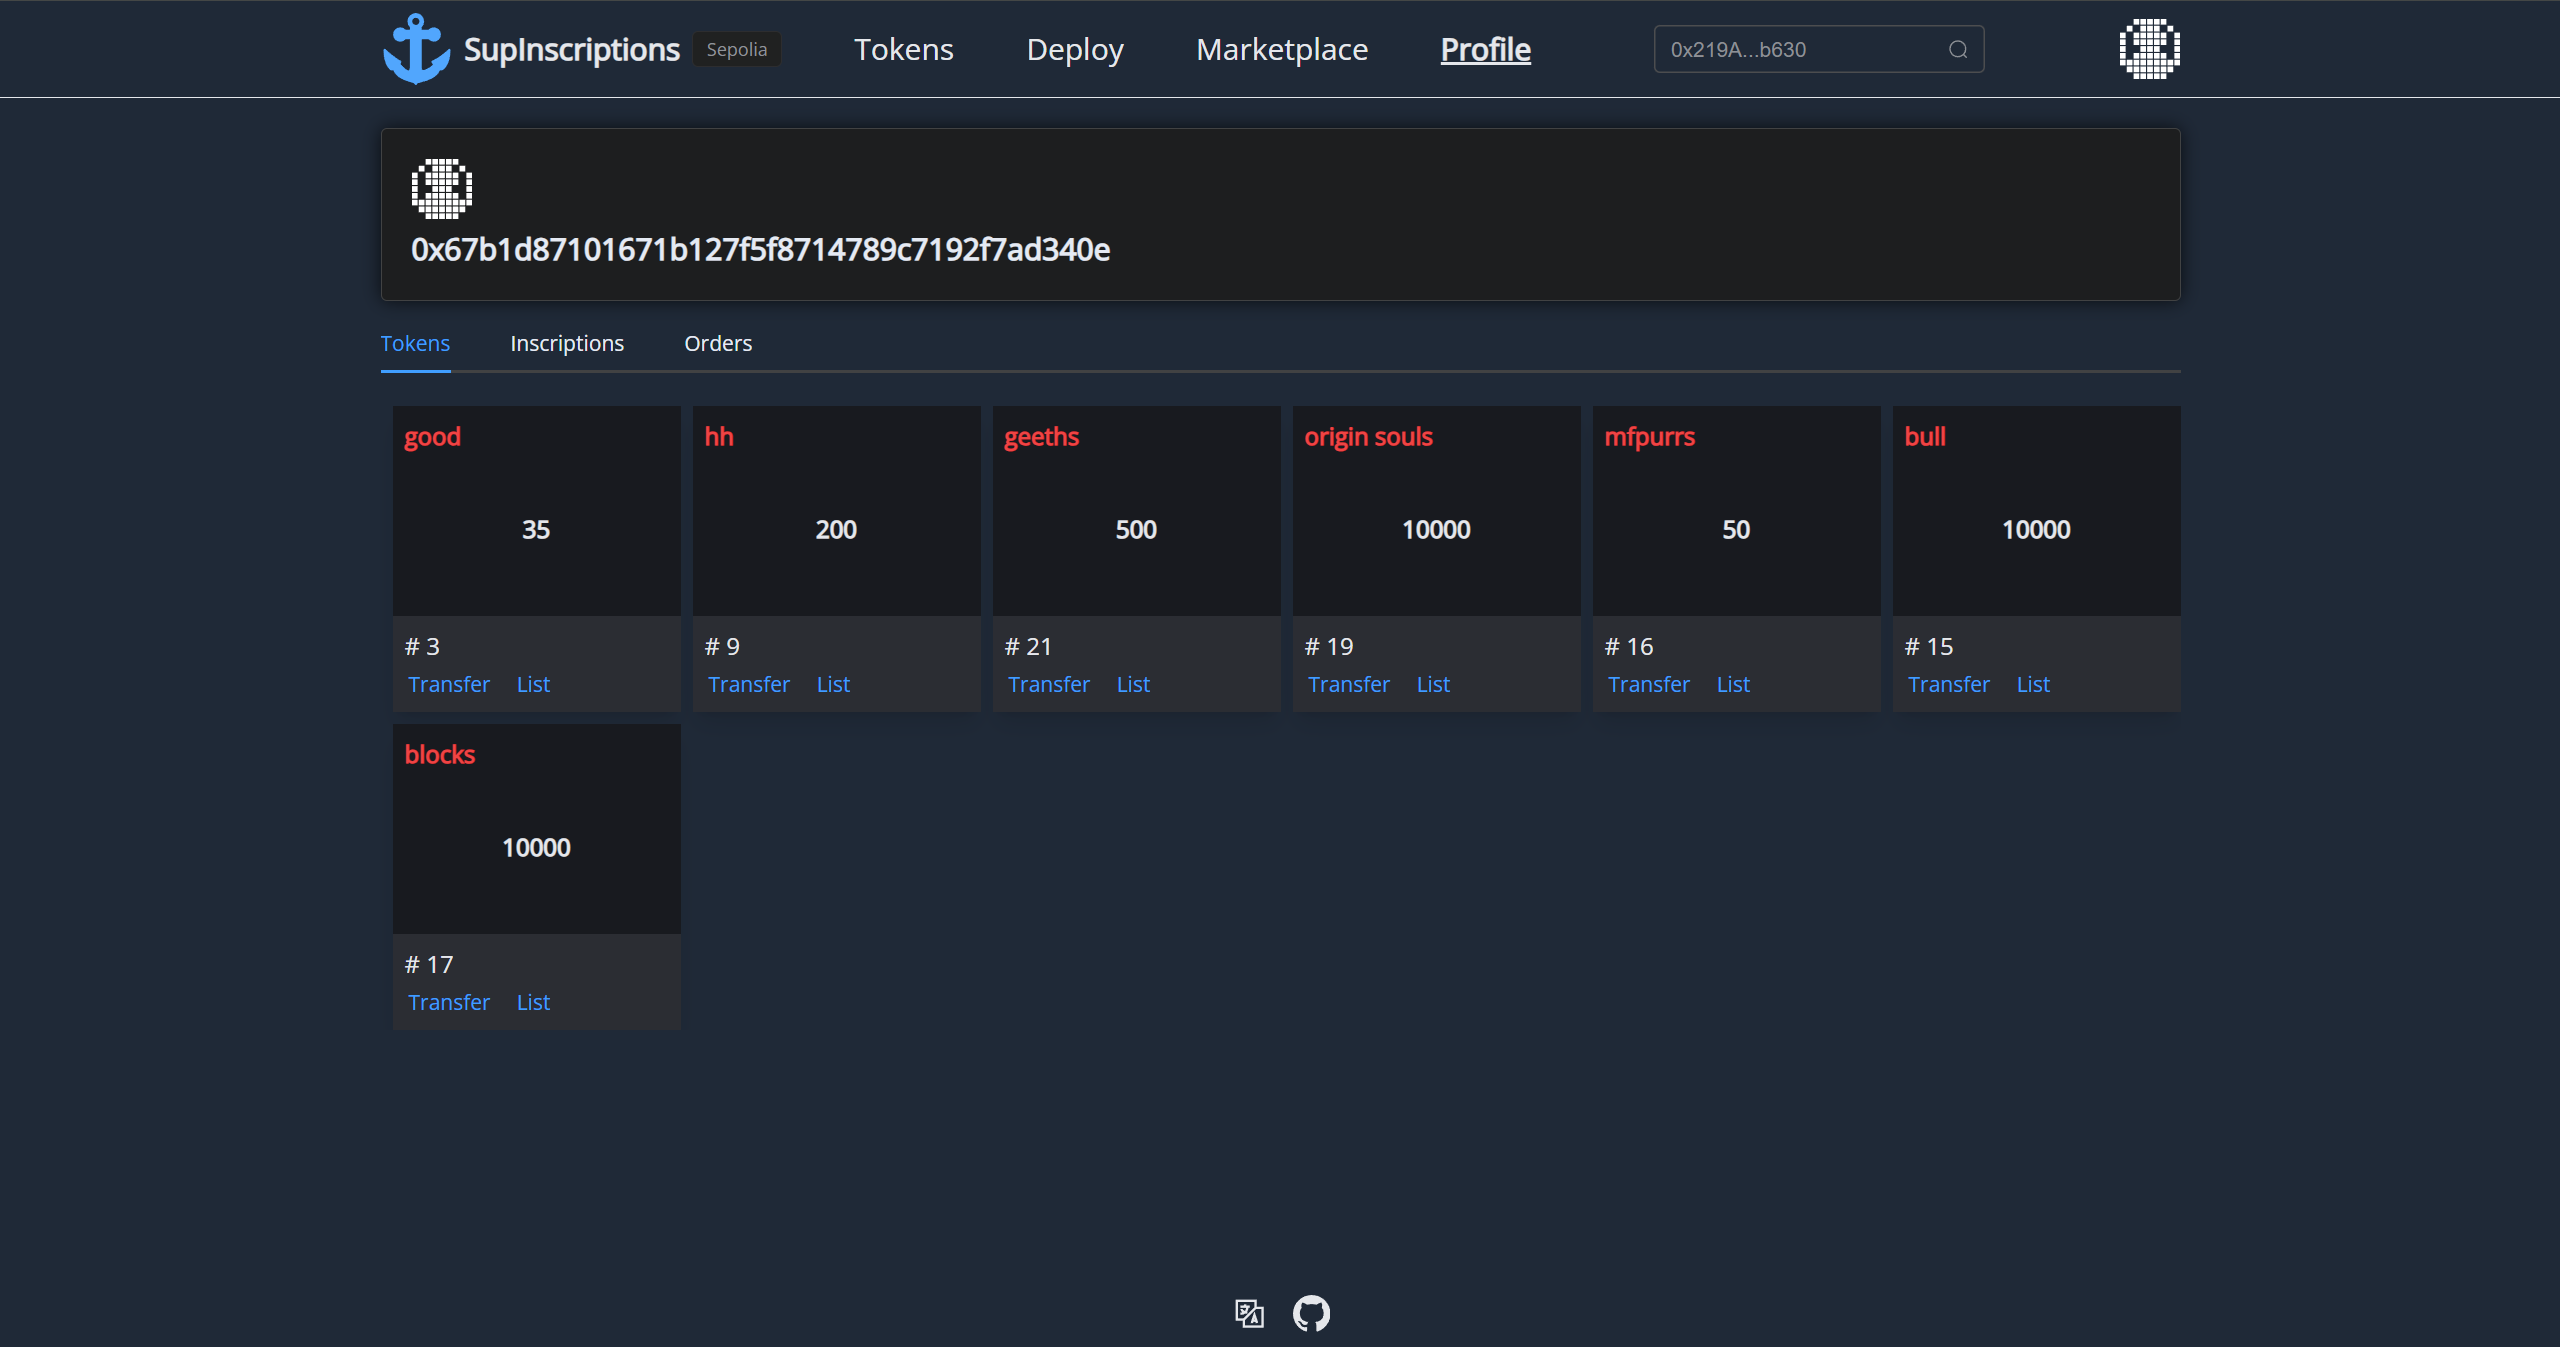Click List on the hh token
This screenshot has height=1347, width=2560.
coord(833,684)
